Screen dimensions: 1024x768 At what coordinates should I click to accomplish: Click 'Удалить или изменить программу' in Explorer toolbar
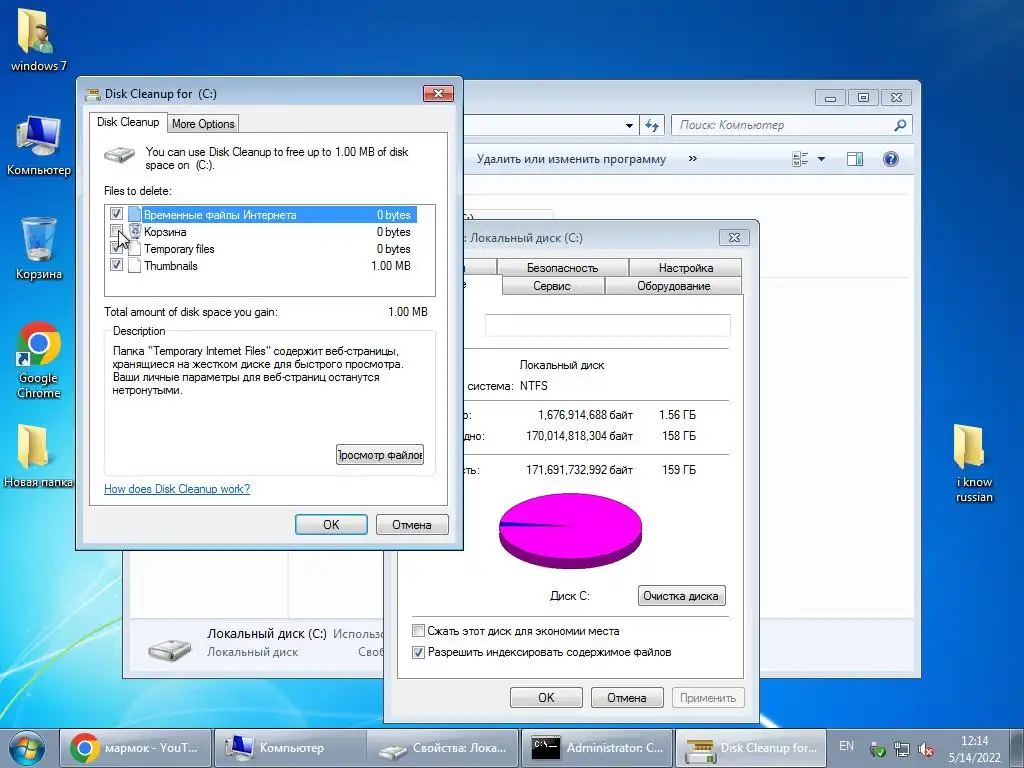click(571, 159)
